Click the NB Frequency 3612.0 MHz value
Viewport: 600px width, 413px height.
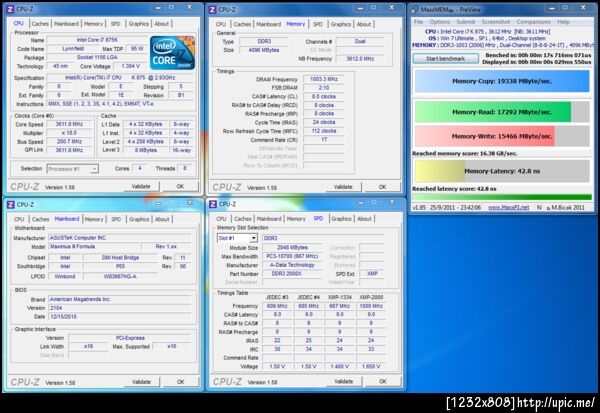pos(360,59)
